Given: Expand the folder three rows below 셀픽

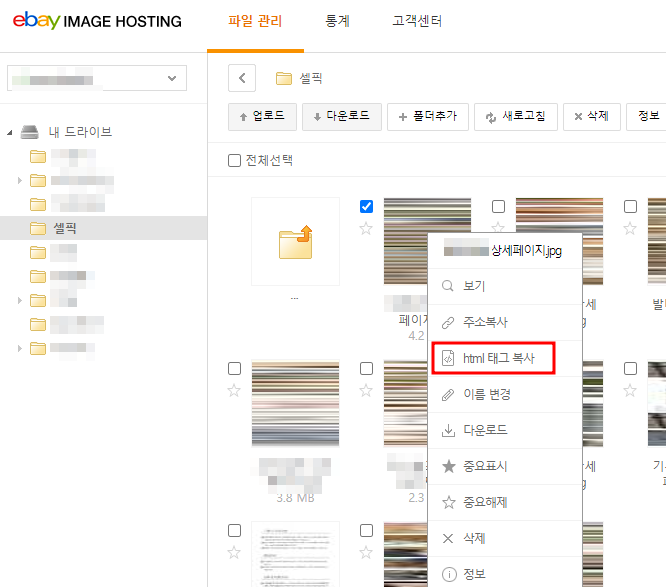Looking at the screenshot, I should (20, 301).
